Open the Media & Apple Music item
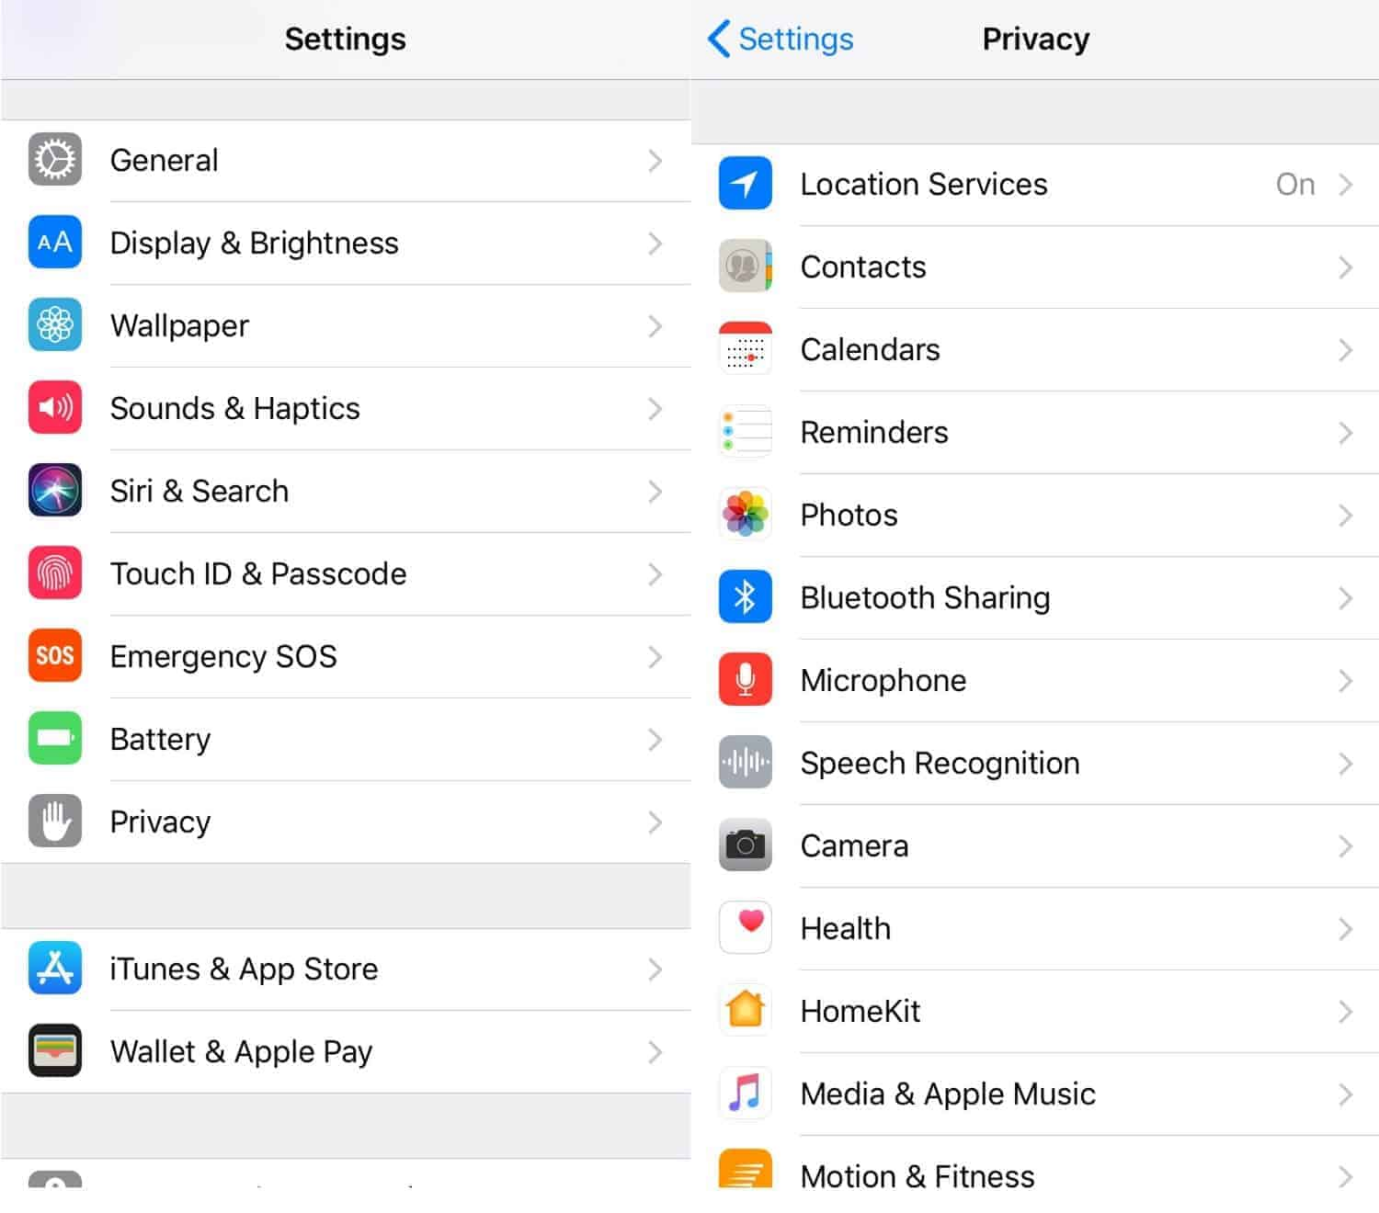The height and width of the screenshot is (1213, 1379). 947,1094
